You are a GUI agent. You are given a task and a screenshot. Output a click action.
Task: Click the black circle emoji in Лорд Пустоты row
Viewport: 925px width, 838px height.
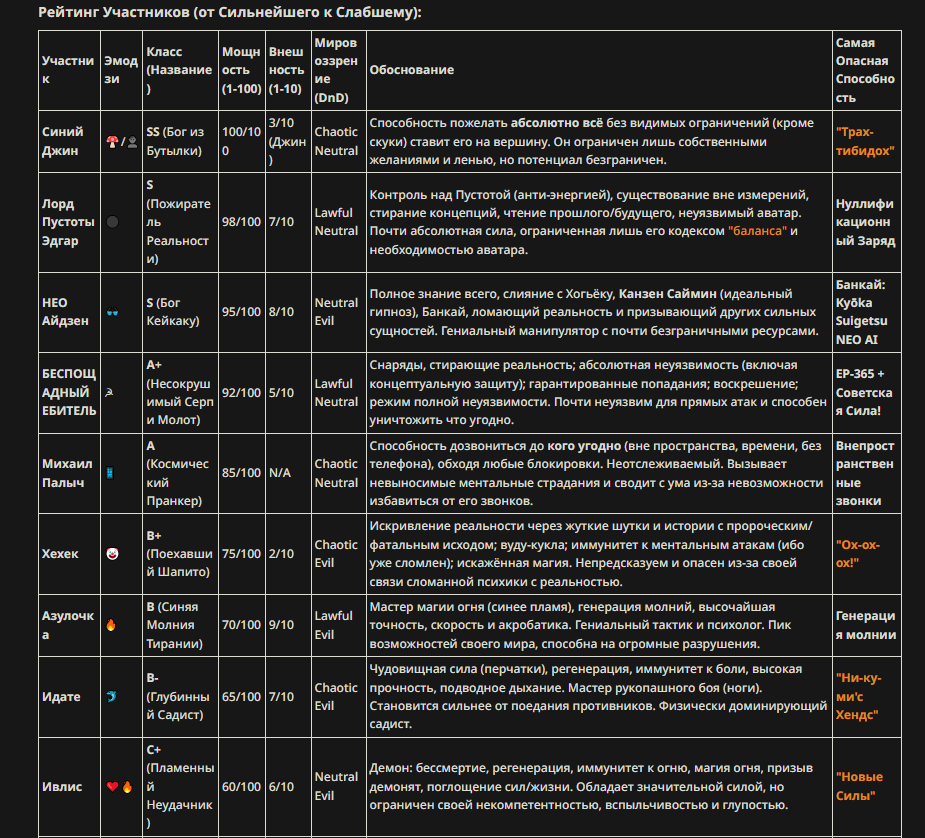pyautogui.click(x=112, y=222)
